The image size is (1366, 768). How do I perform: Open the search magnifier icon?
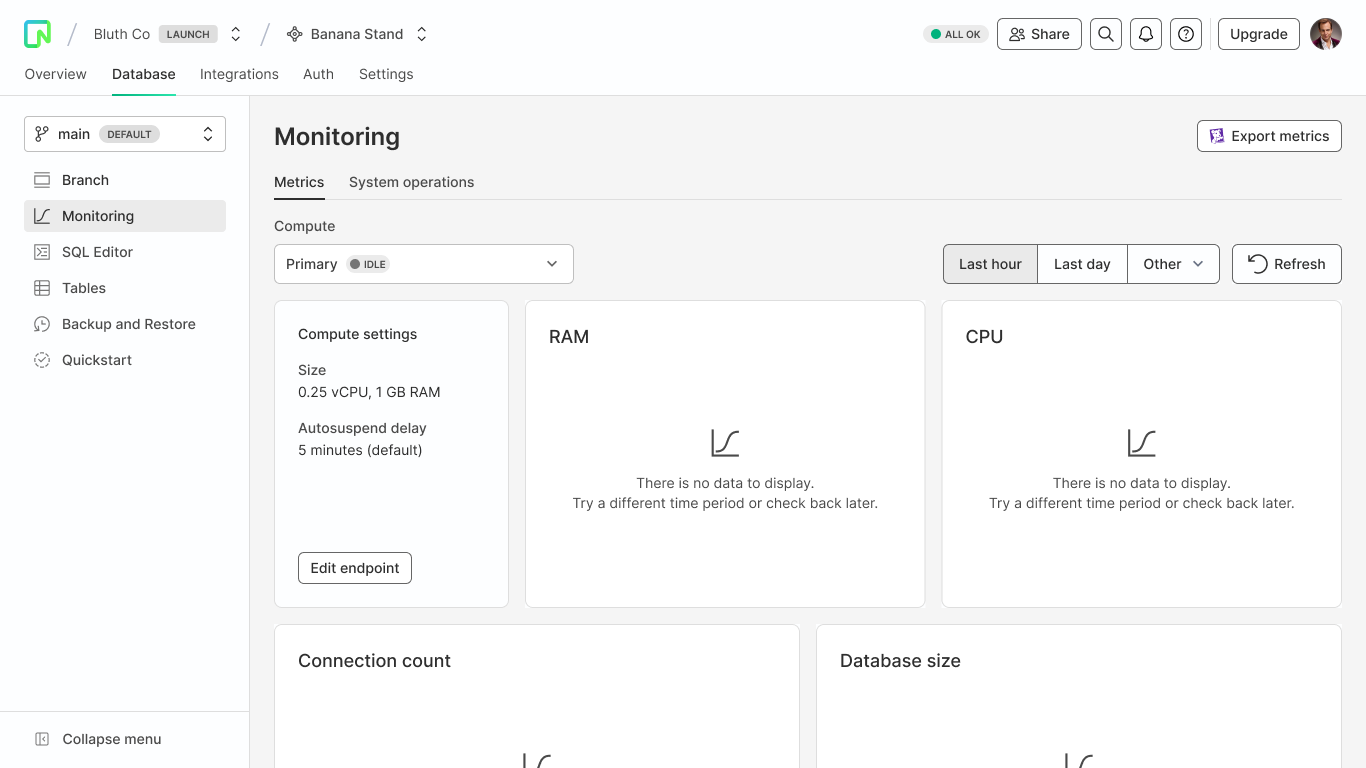pos(1105,34)
